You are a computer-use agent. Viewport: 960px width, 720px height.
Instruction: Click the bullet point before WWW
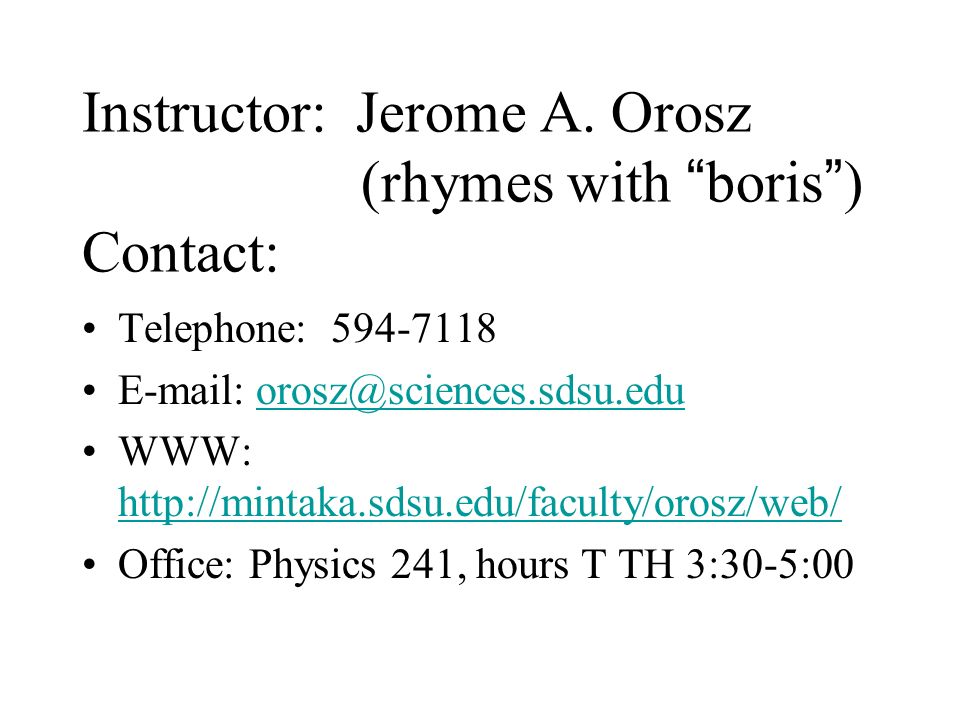tap(90, 452)
